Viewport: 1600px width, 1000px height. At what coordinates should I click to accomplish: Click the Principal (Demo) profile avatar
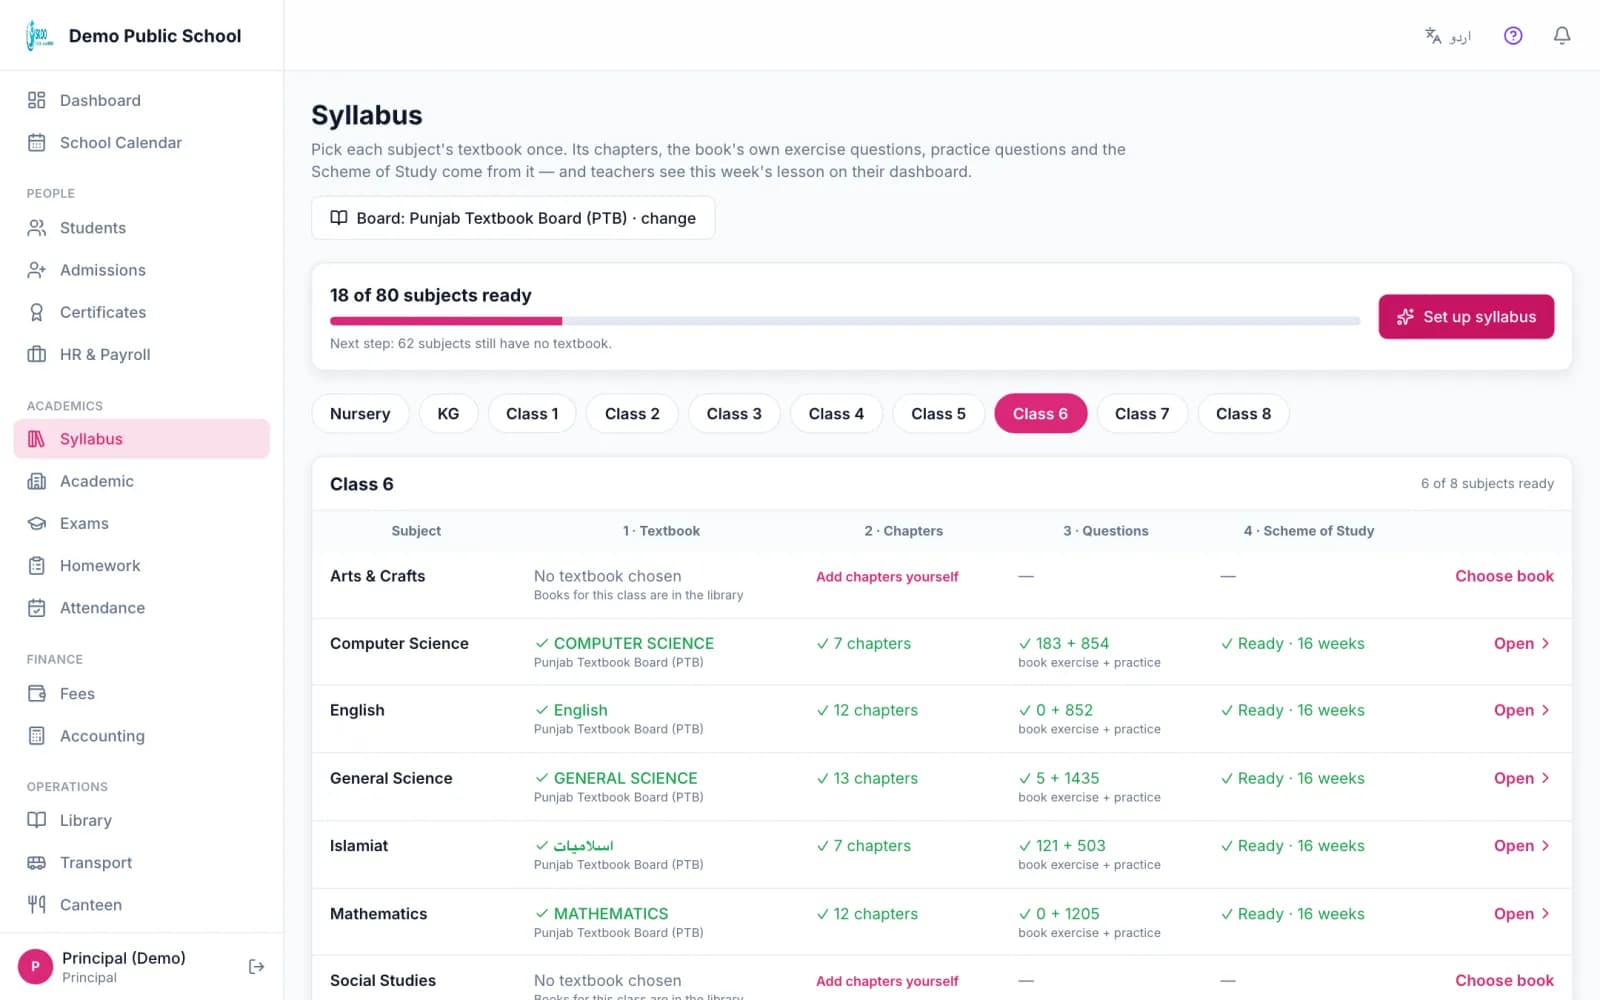click(x=35, y=966)
